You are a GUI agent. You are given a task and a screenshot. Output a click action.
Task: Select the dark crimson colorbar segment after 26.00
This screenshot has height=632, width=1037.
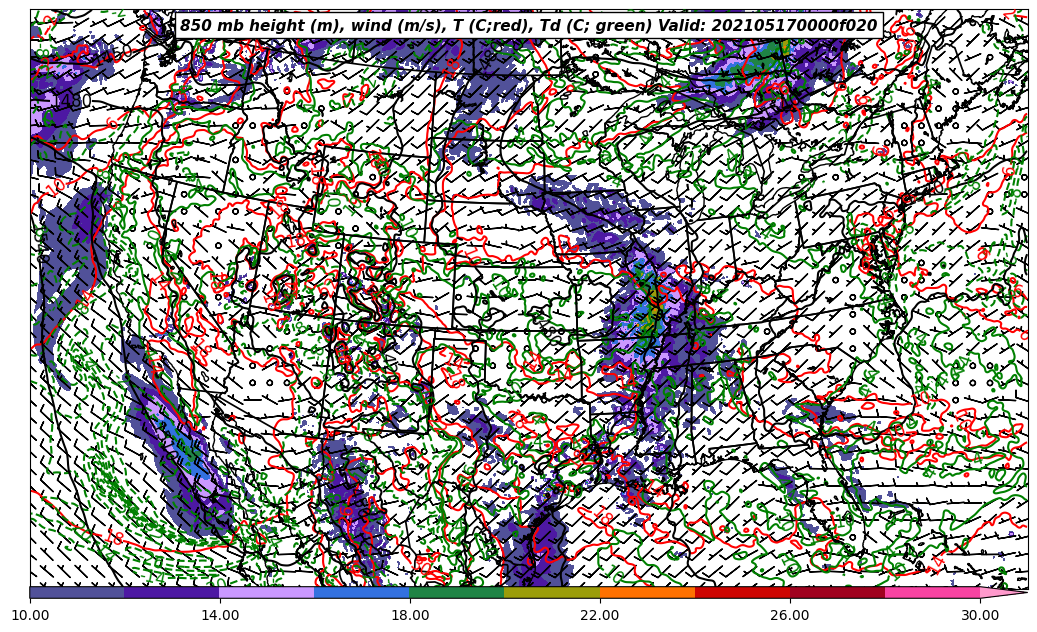point(837,592)
